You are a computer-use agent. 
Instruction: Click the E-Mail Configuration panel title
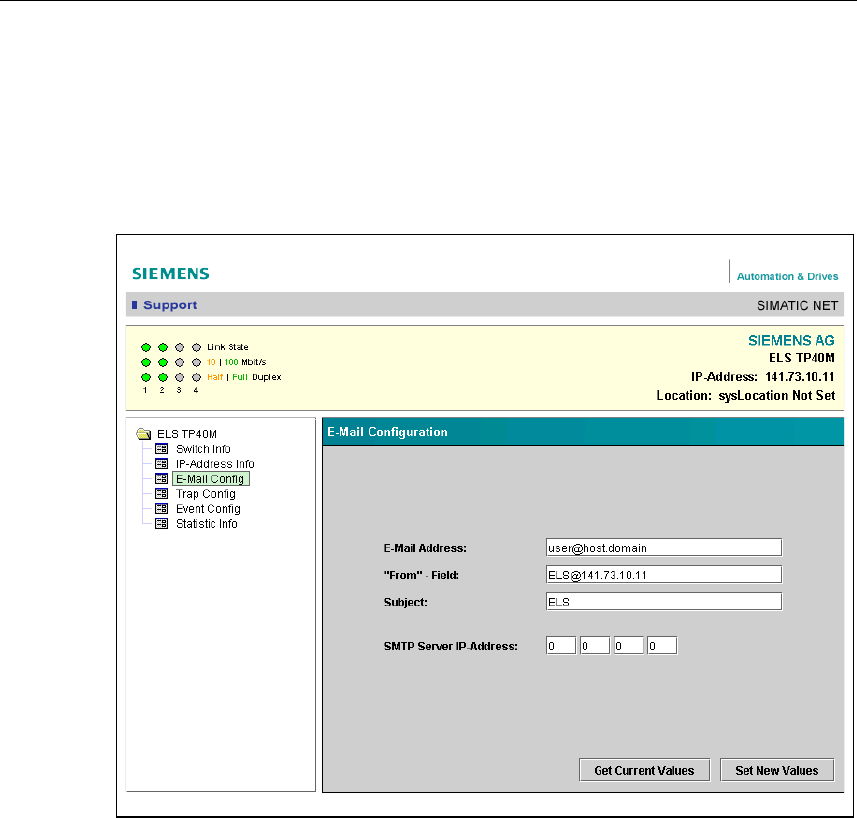coord(388,432)
